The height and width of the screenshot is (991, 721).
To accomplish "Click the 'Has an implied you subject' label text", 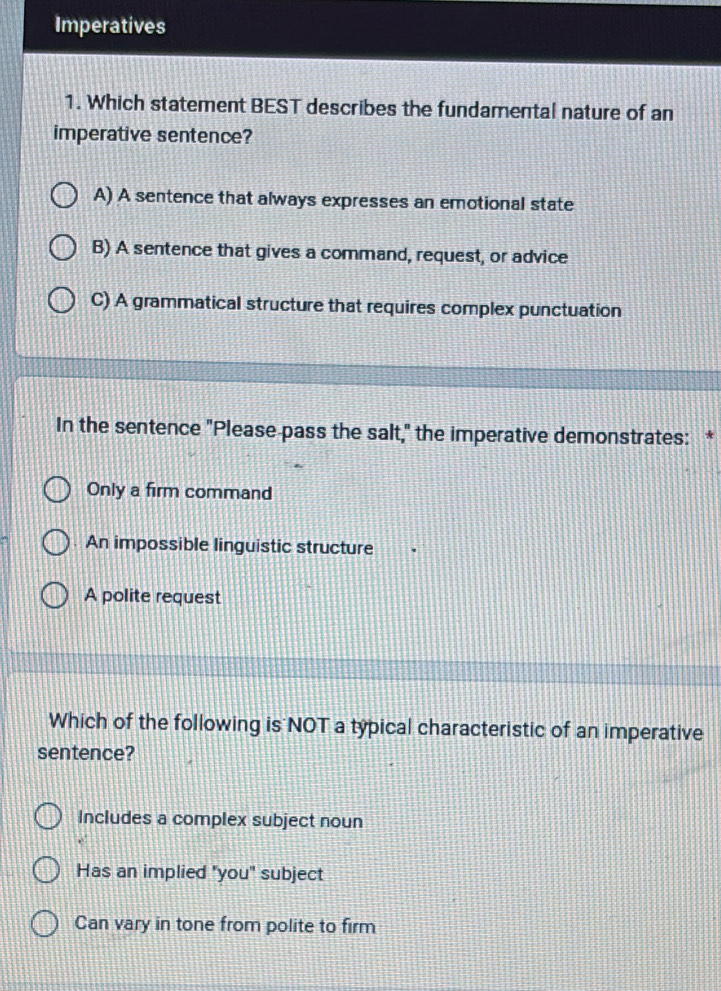I will 200,872.
